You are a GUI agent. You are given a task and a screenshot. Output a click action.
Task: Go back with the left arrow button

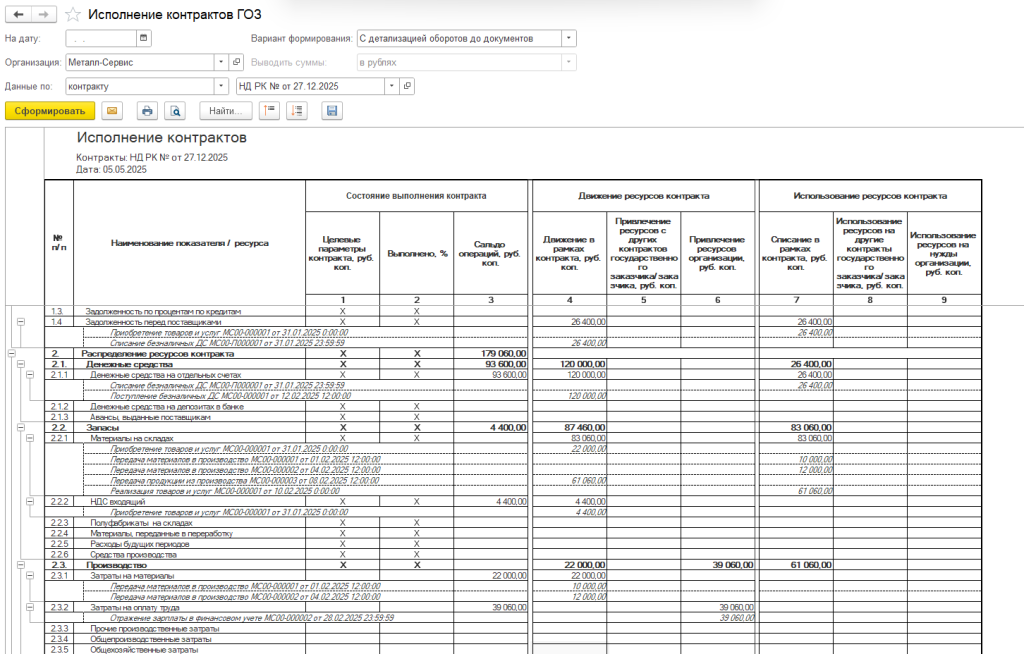tap(18, 14)
